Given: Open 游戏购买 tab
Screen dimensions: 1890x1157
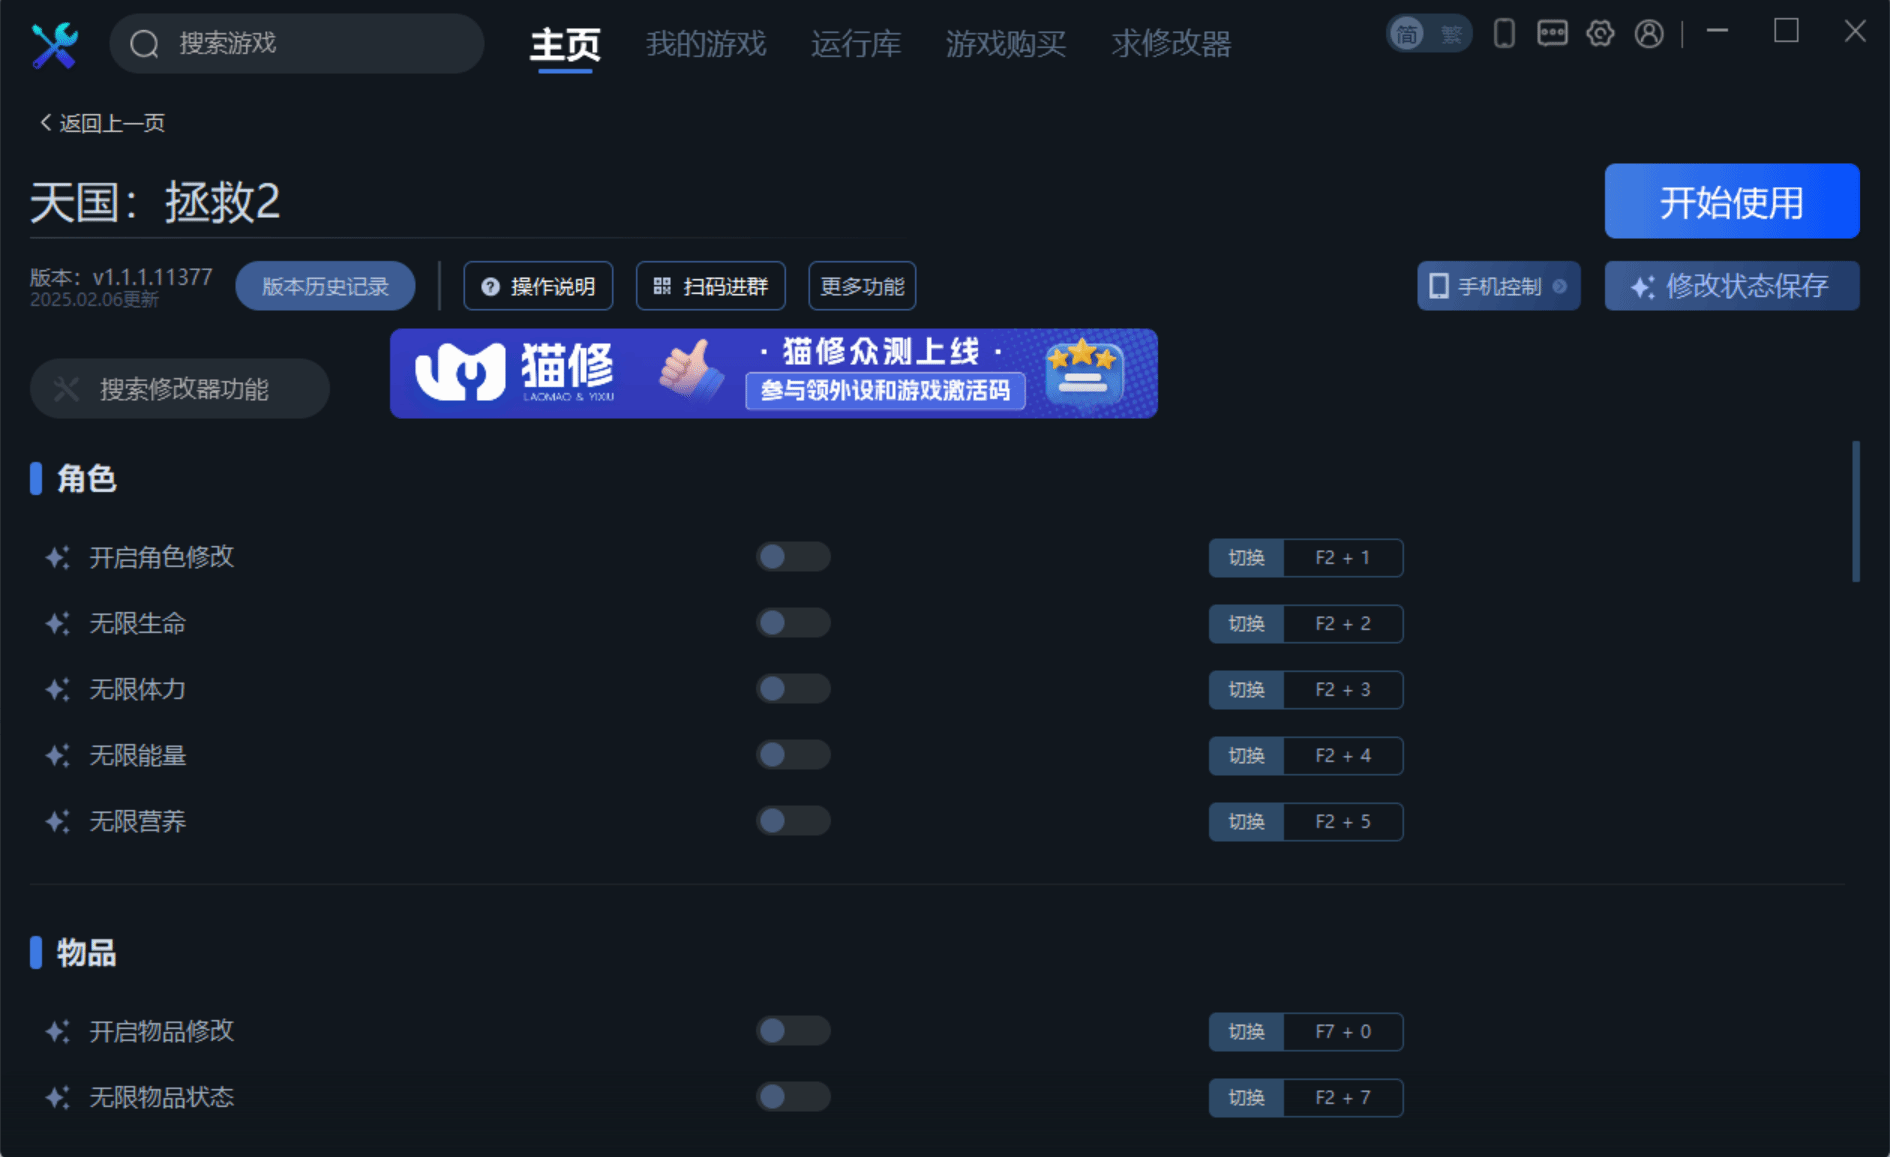Looking at the screenshot, I should [1006, 44].
